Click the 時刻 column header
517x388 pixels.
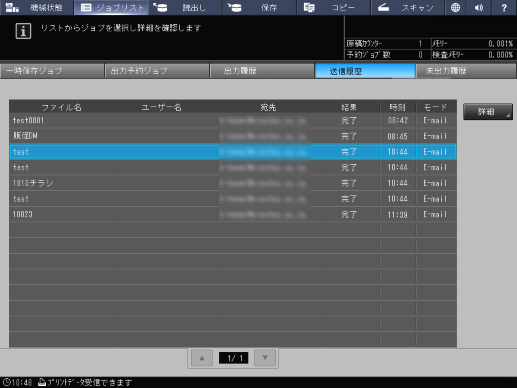(398, 107)
